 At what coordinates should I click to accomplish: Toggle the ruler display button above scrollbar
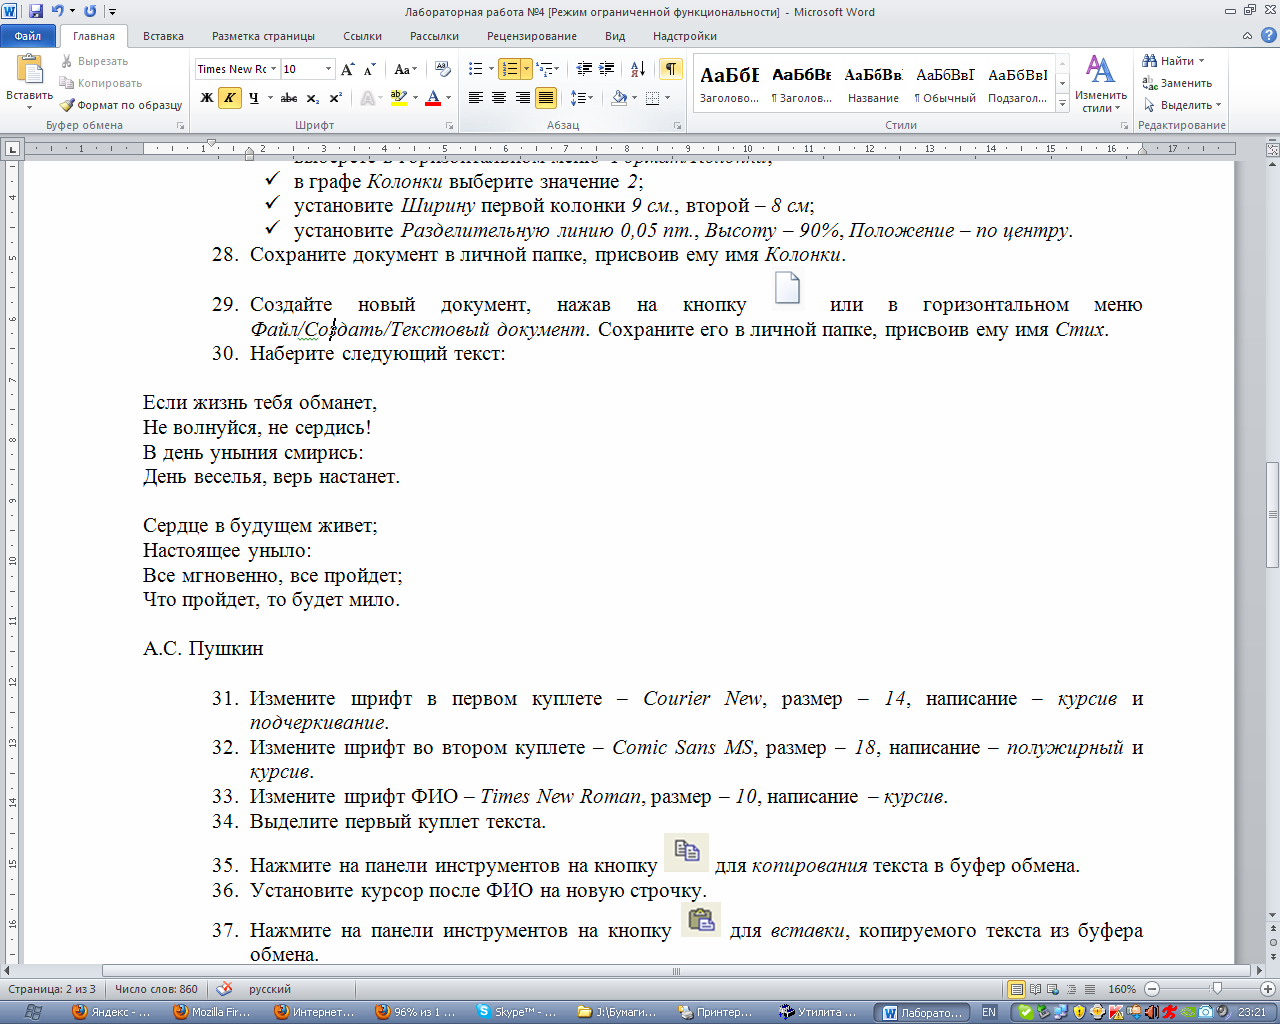[1272, 149]
